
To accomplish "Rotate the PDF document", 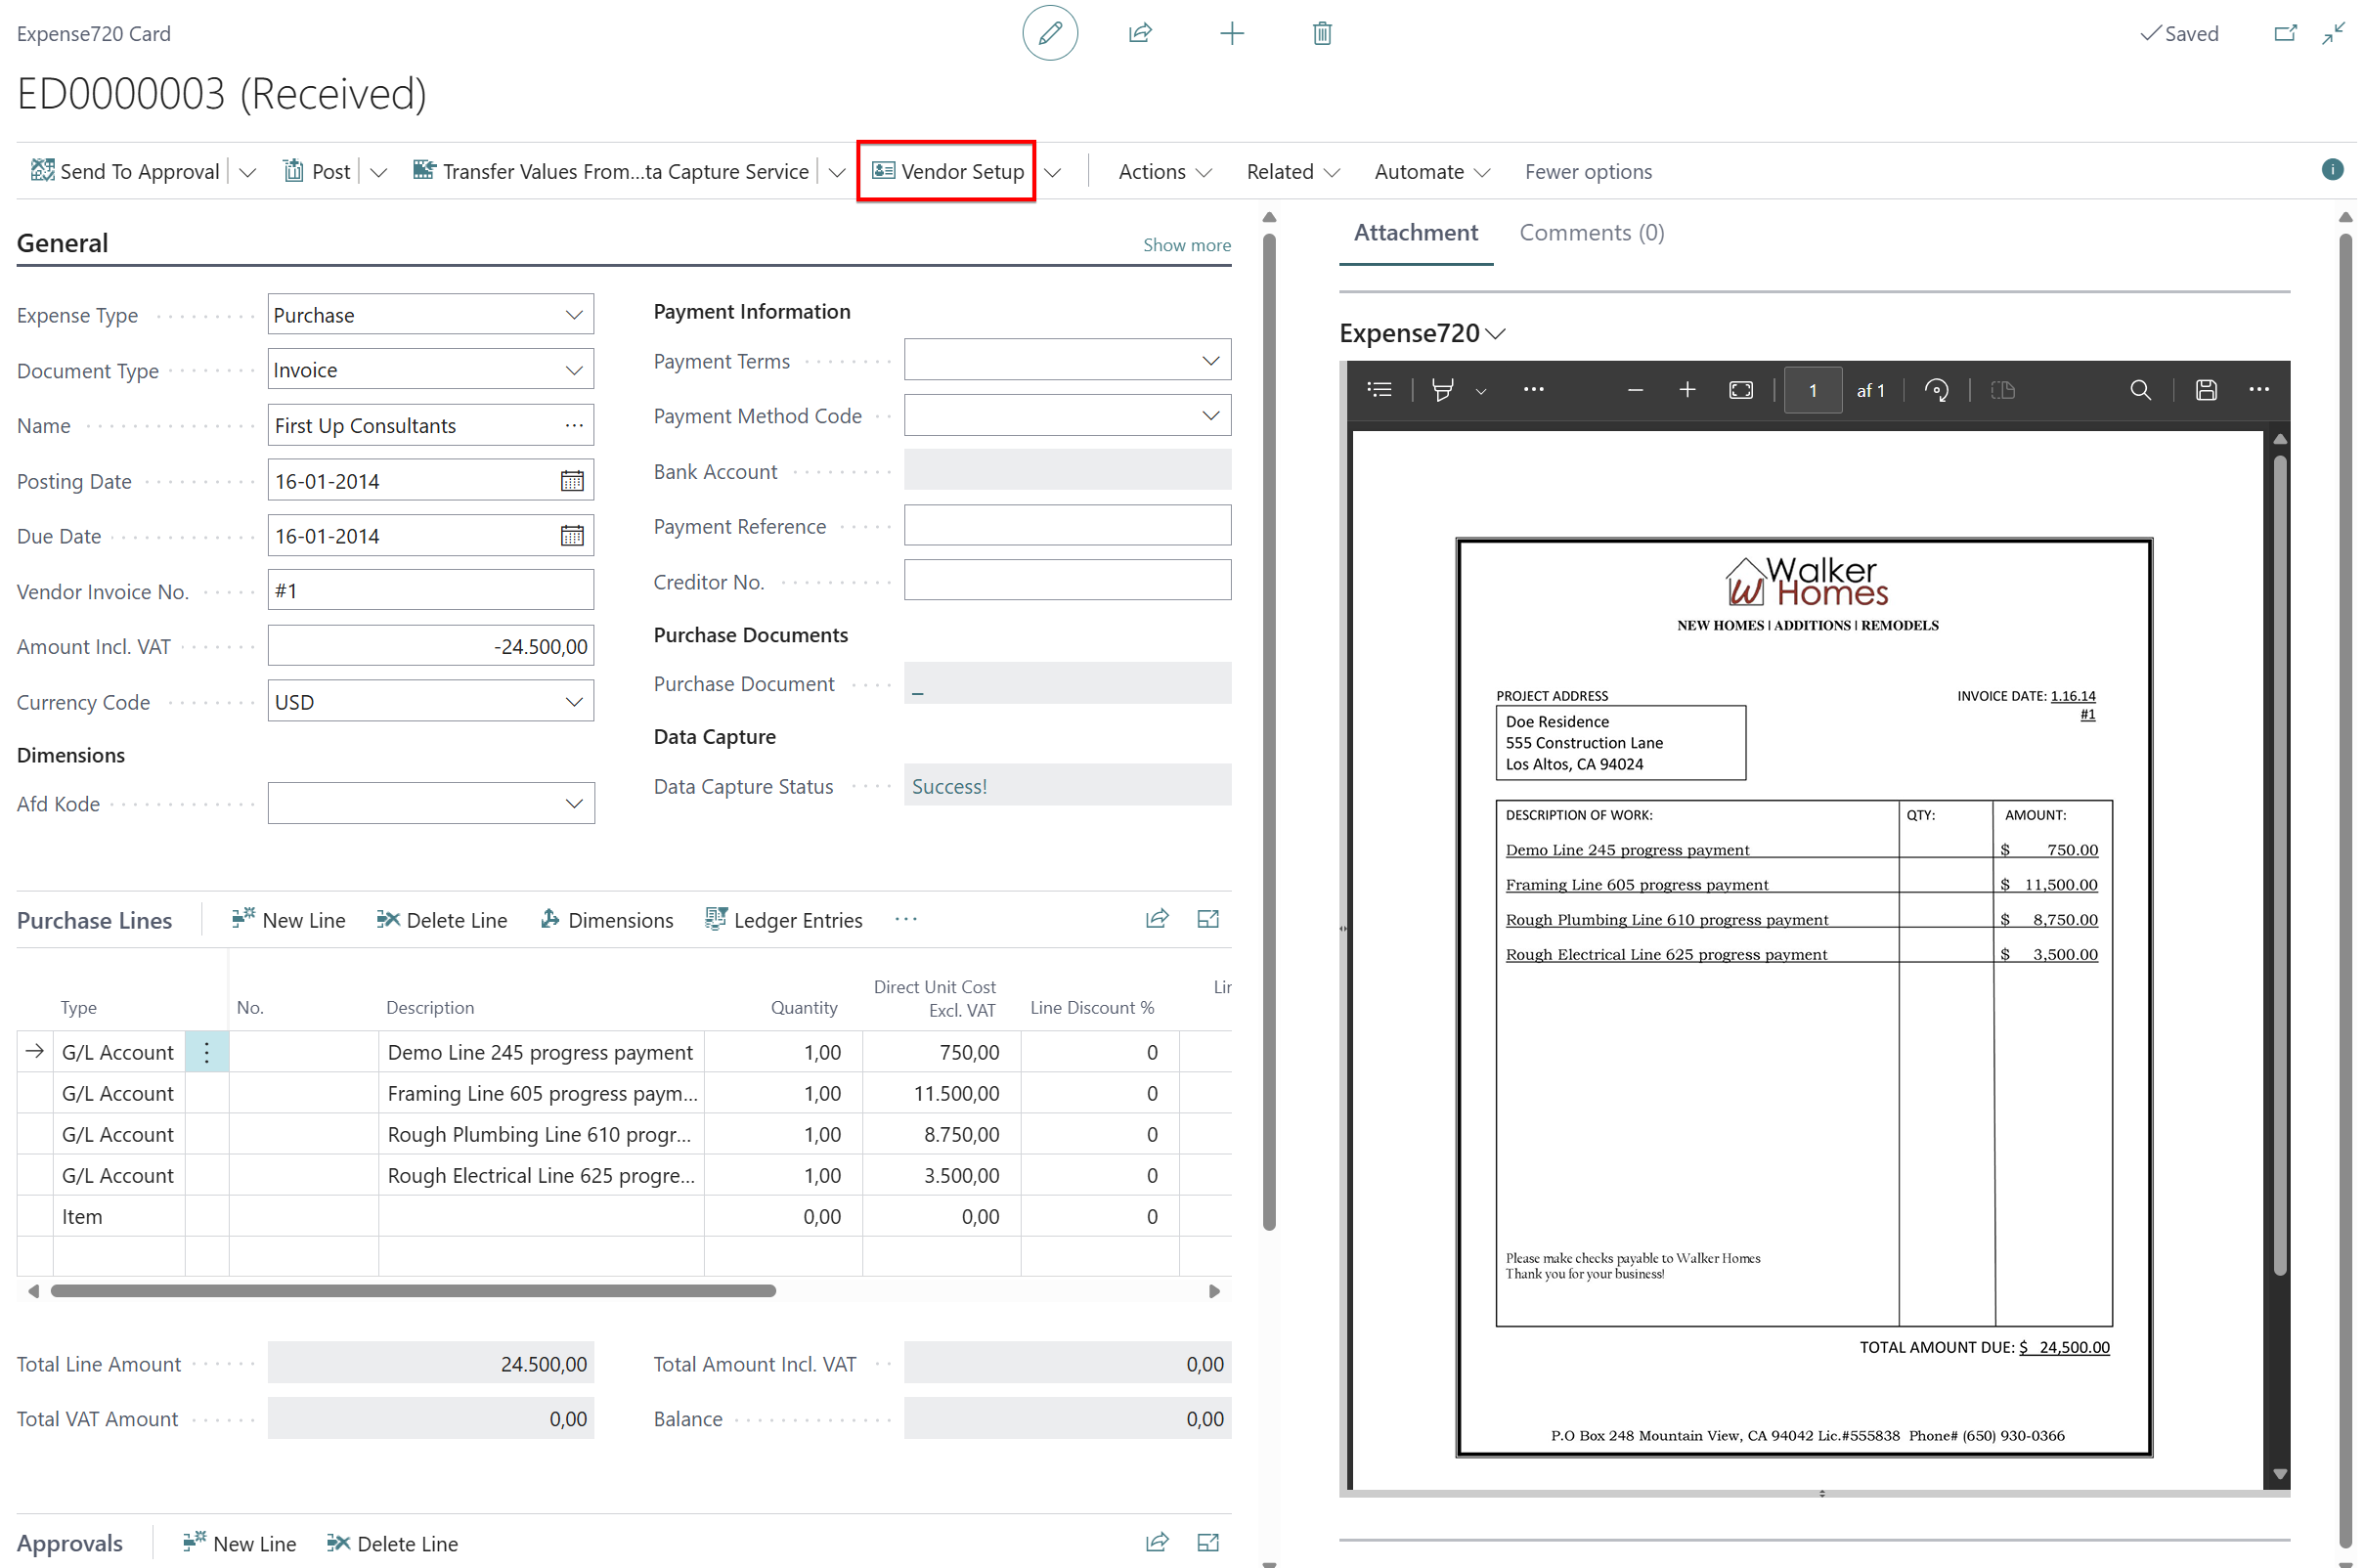I will pyautogui.click(x=1936, y=390).
